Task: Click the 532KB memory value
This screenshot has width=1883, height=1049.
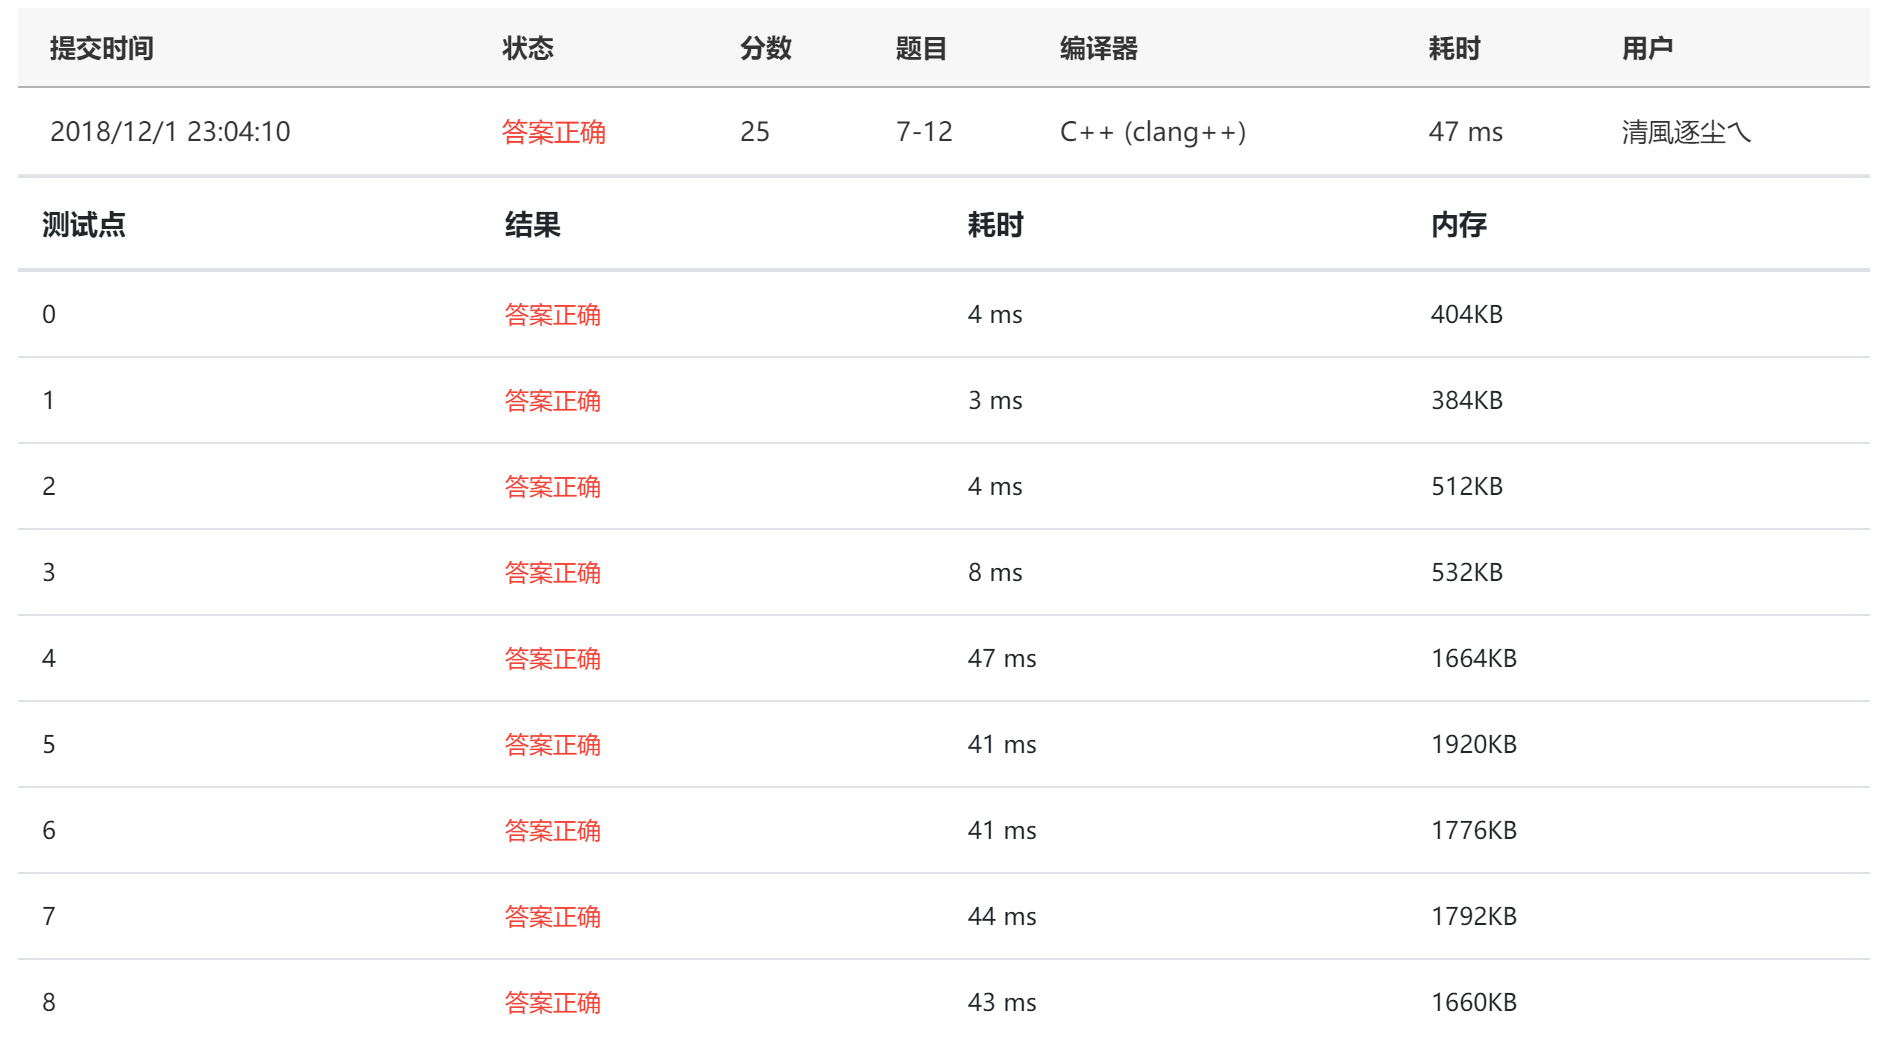Action: 1467,573
